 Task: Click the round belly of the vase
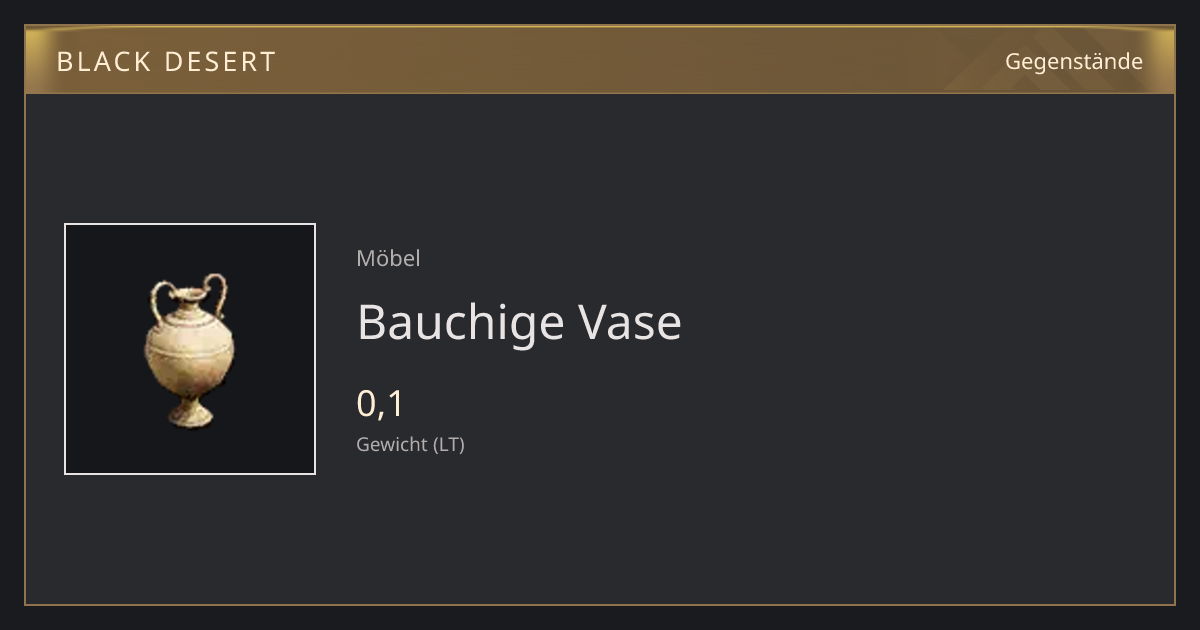click(189, 355)
